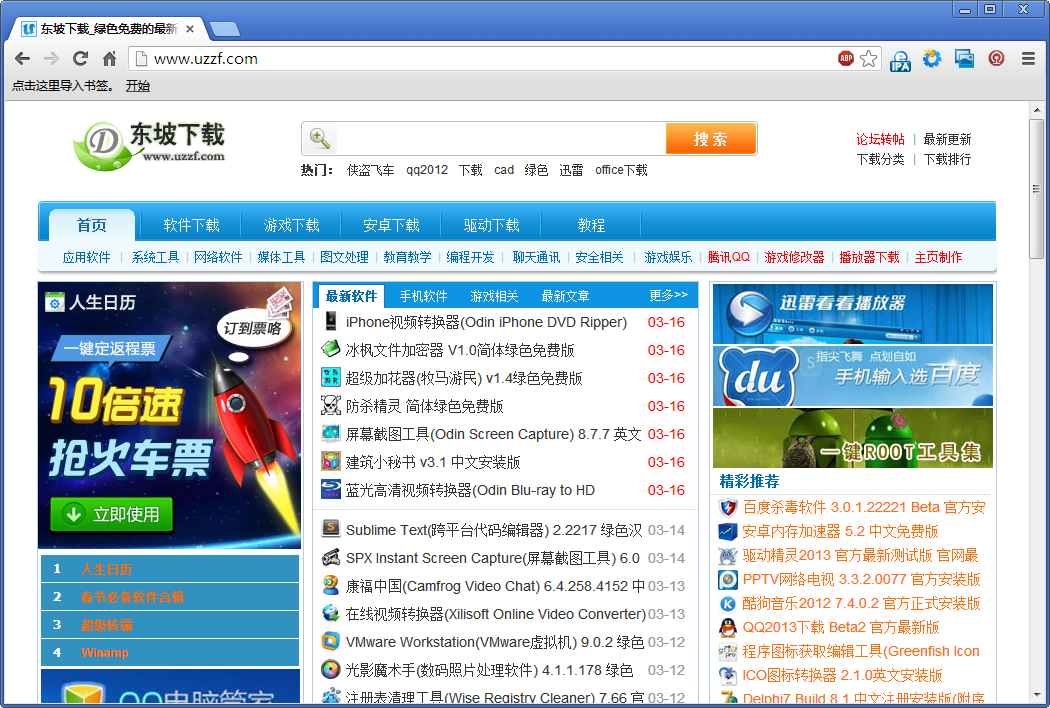Viewport: 1050px width, 708px height.
Task: Open 安卓内存加速器 5.2 recommendation
Action: pos(840,531)
